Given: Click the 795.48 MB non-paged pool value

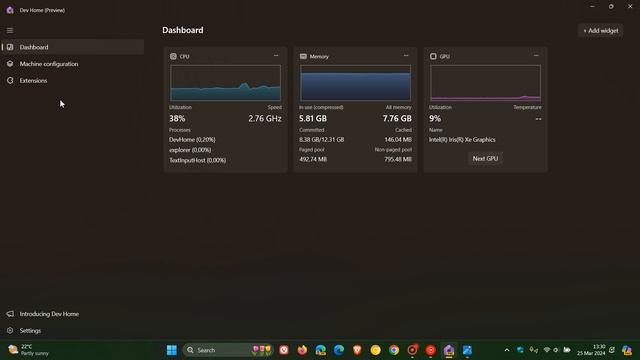Looking at the screenshot, I should pyautogui.click(x=398, y=159).
